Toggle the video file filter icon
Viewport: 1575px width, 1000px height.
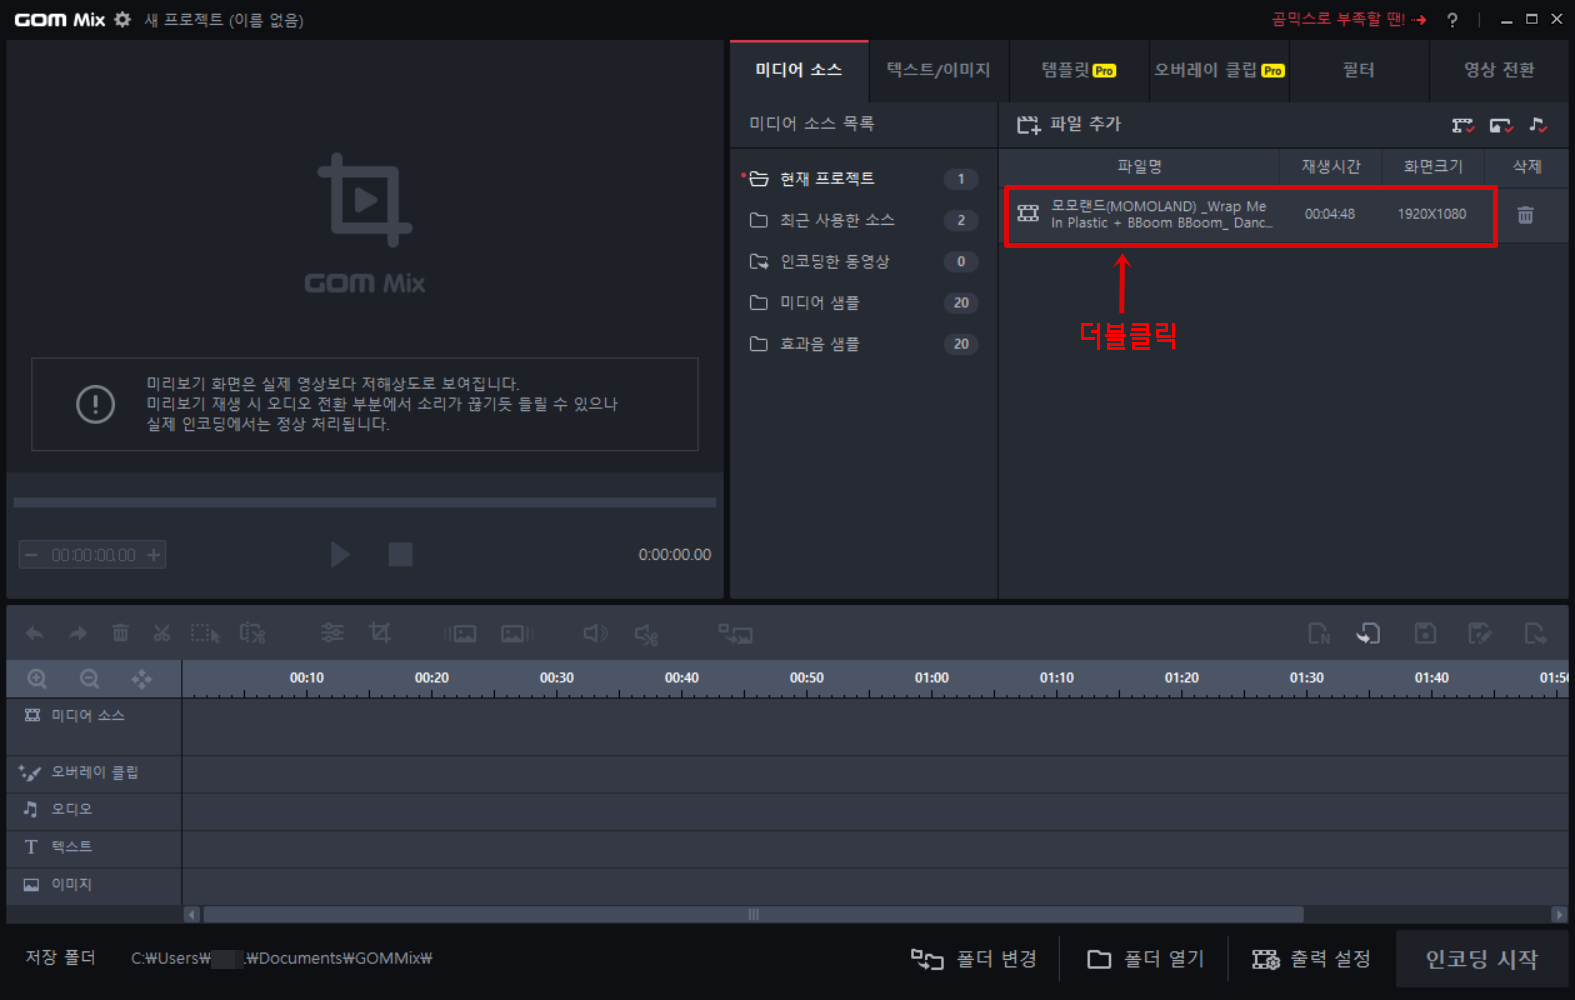pyautogui.click(x=1462, y=125)
